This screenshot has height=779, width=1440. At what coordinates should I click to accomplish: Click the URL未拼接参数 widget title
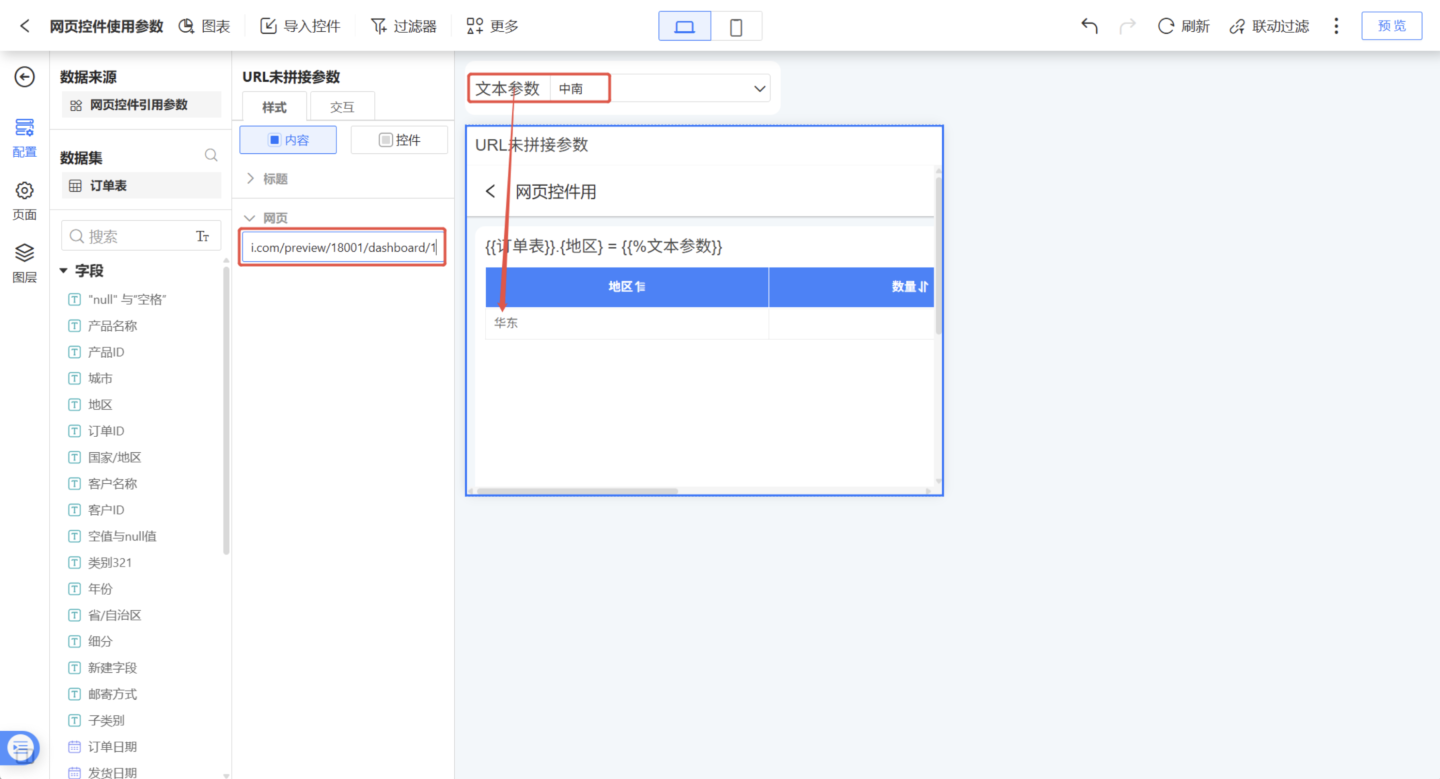[x=532, y=145]
